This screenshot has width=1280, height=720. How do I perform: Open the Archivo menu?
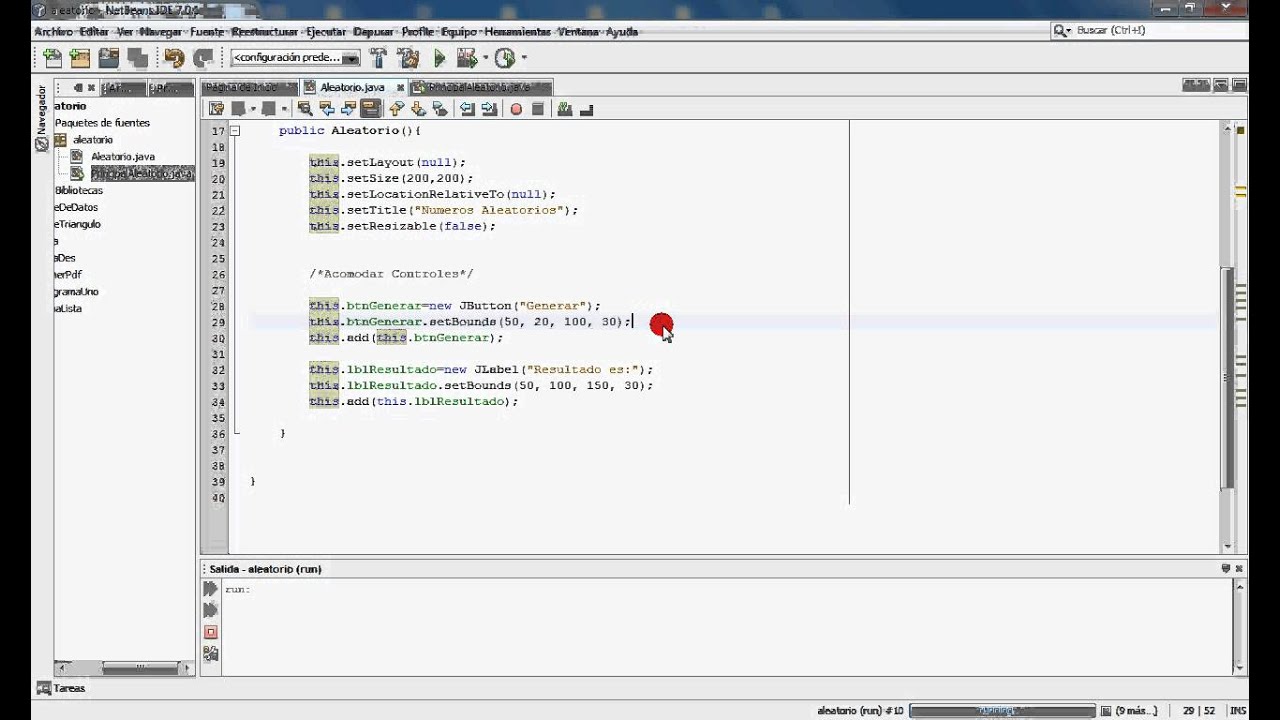(x=53, y=31)
